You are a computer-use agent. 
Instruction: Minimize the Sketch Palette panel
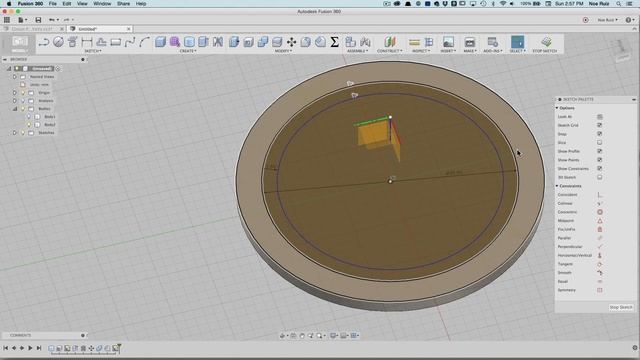click(634, 100)
